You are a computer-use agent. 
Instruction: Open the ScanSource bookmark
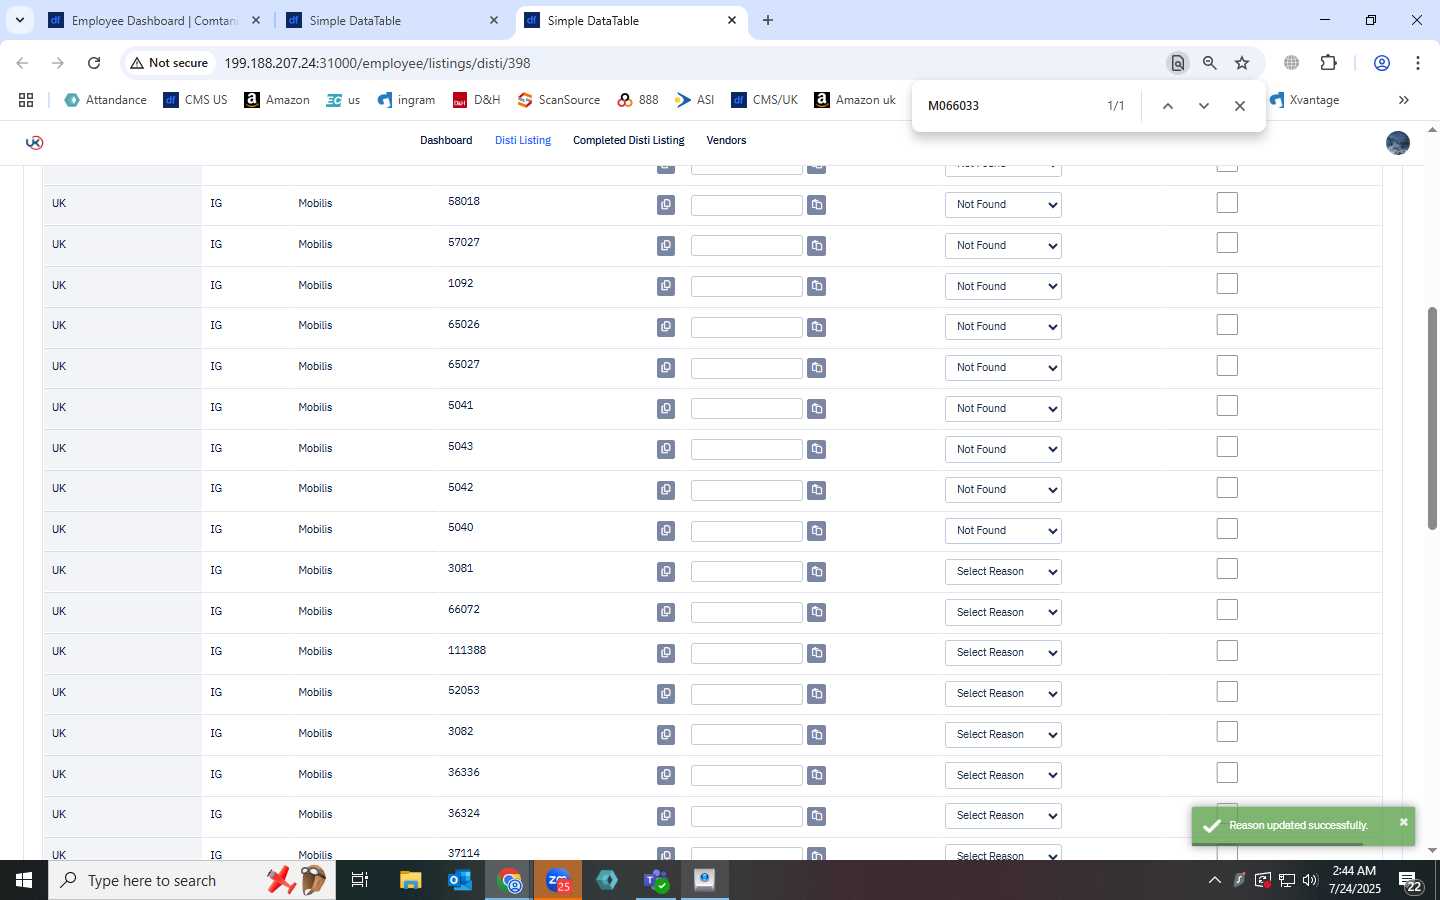(x=559, y=100)
